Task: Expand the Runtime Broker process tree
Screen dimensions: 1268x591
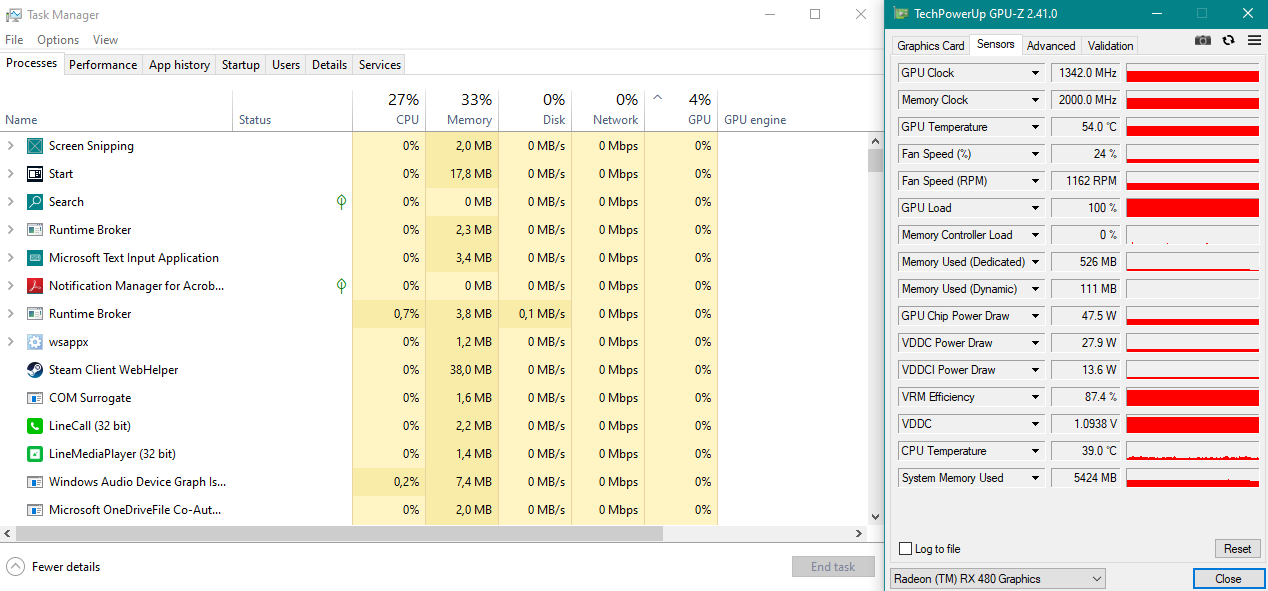Action: point(11,230)
